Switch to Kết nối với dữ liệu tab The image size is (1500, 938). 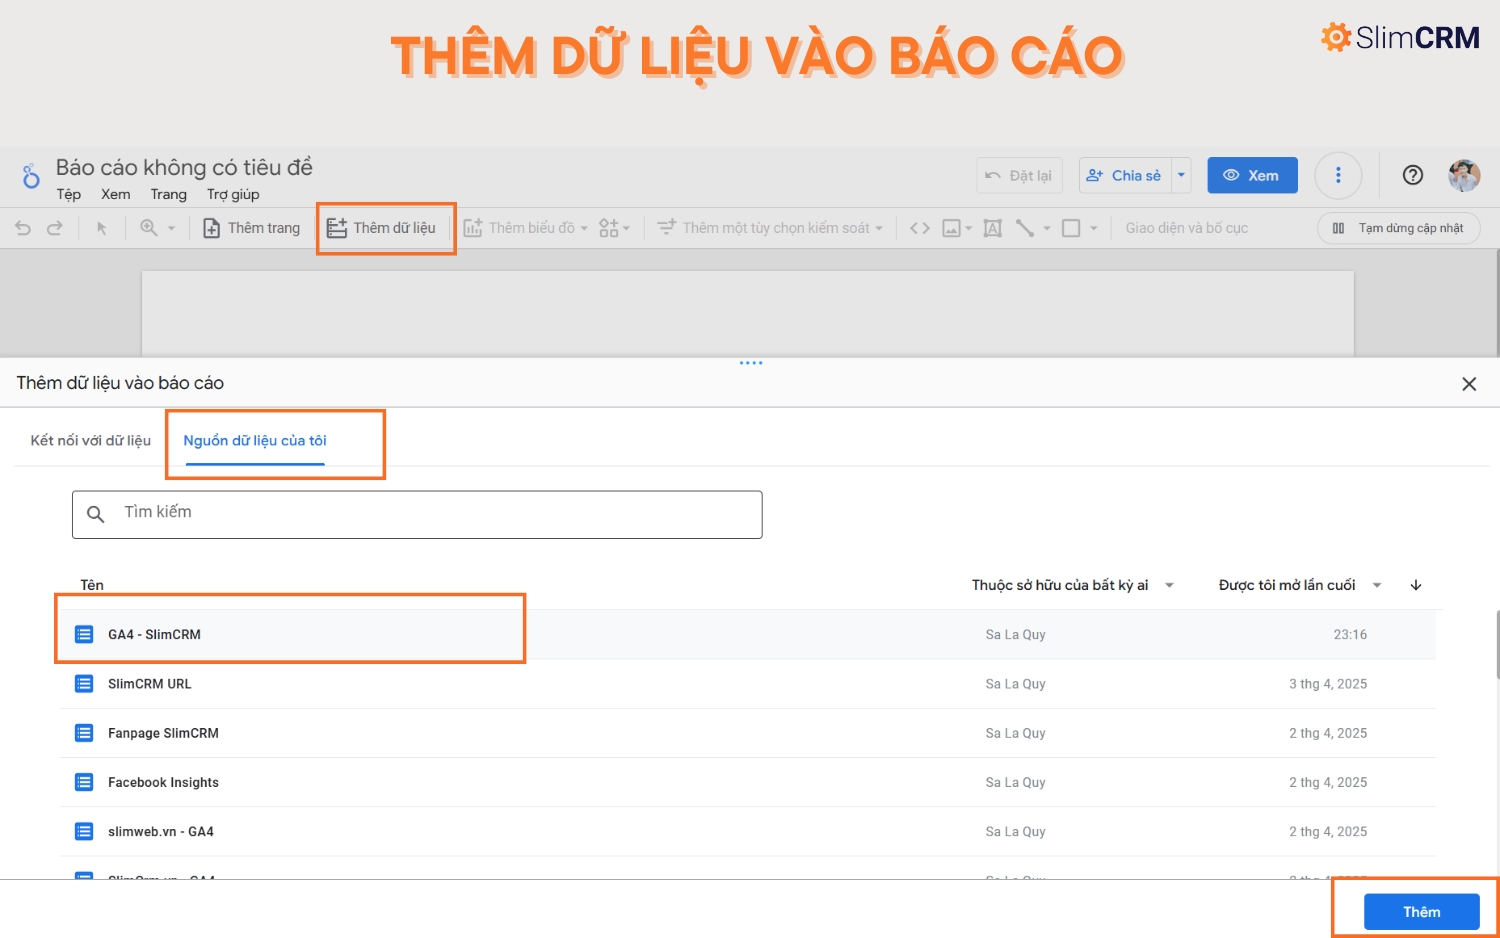pos(90,440)
